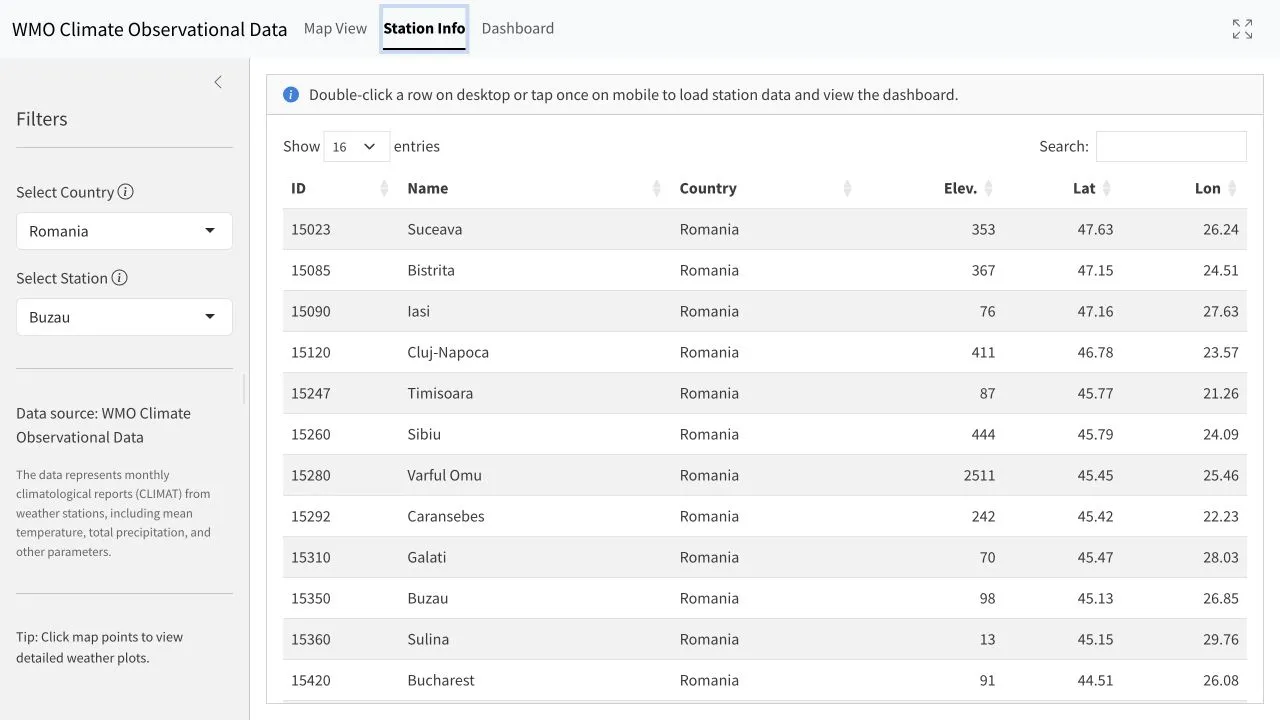Screen dimensions: 1280x720
Task: Click station ID 15090
Action: coord(311,311)
